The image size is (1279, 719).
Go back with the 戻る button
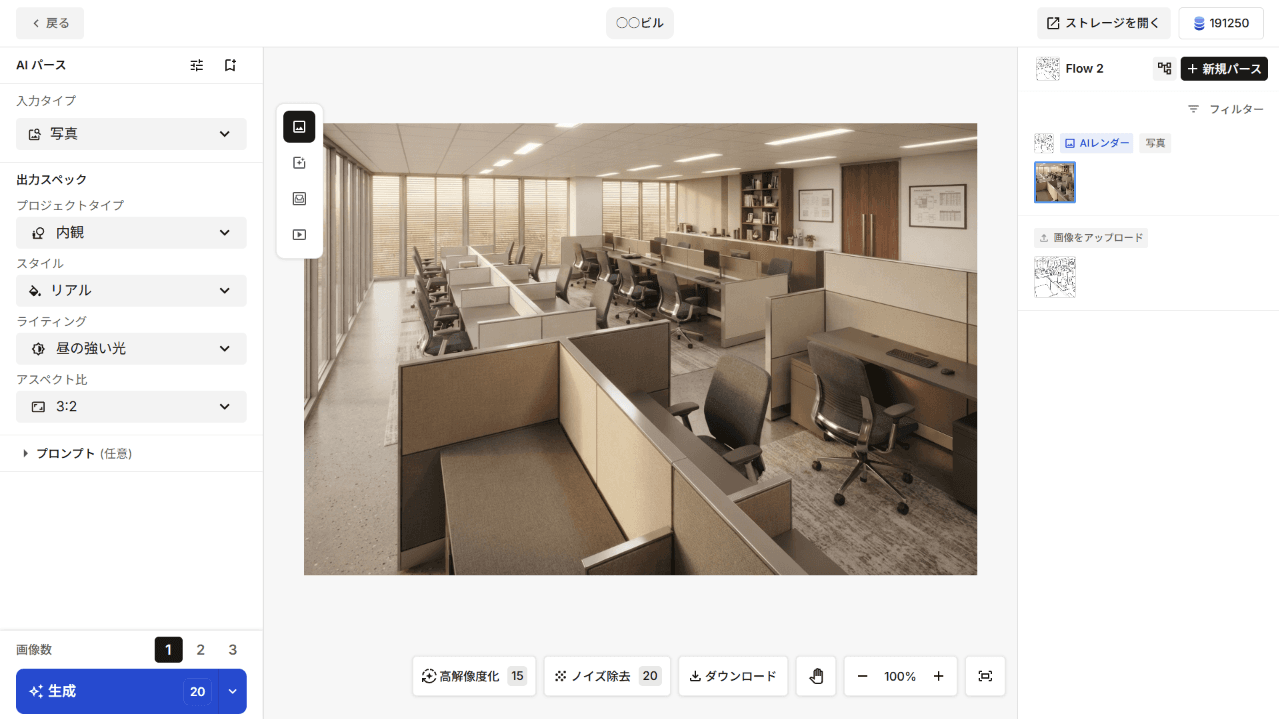tap(50, 23)
